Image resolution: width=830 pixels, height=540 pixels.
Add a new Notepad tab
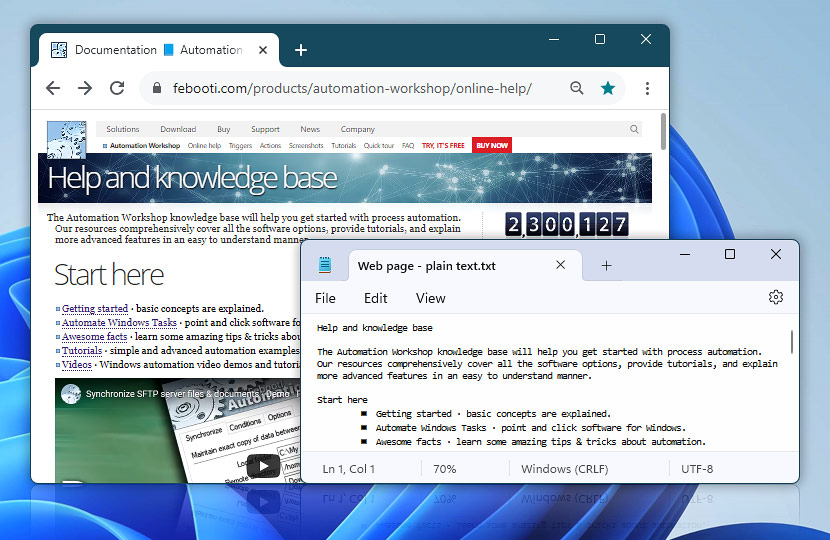pos(606,266)
